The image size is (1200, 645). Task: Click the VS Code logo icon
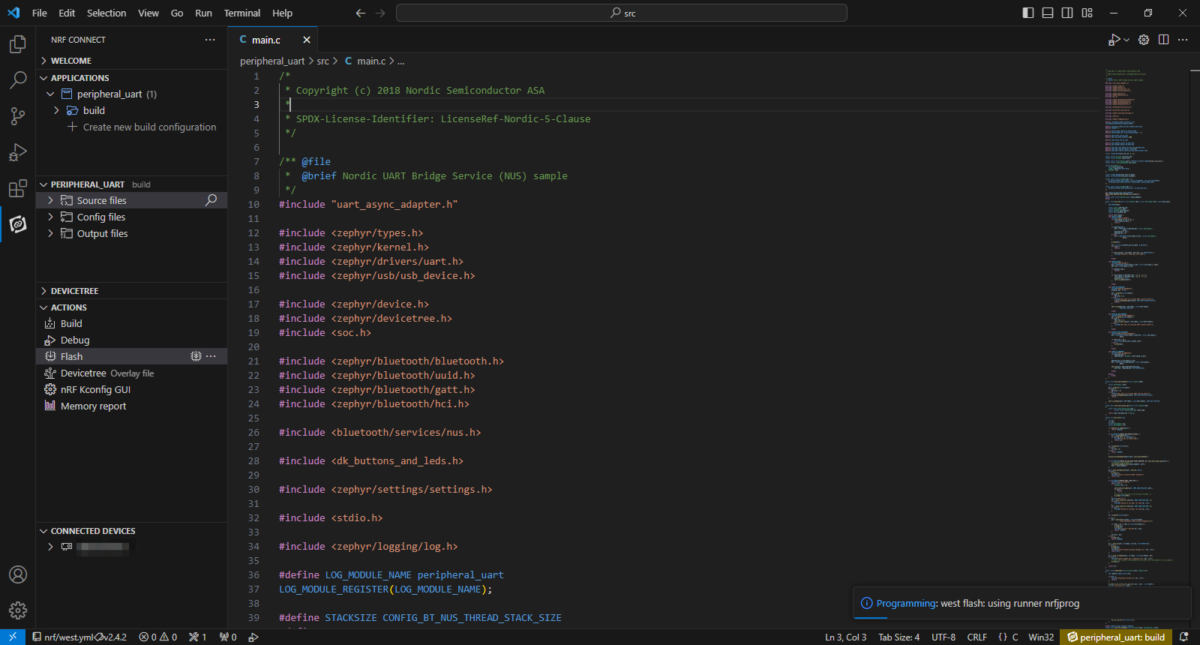coord(14,13)
